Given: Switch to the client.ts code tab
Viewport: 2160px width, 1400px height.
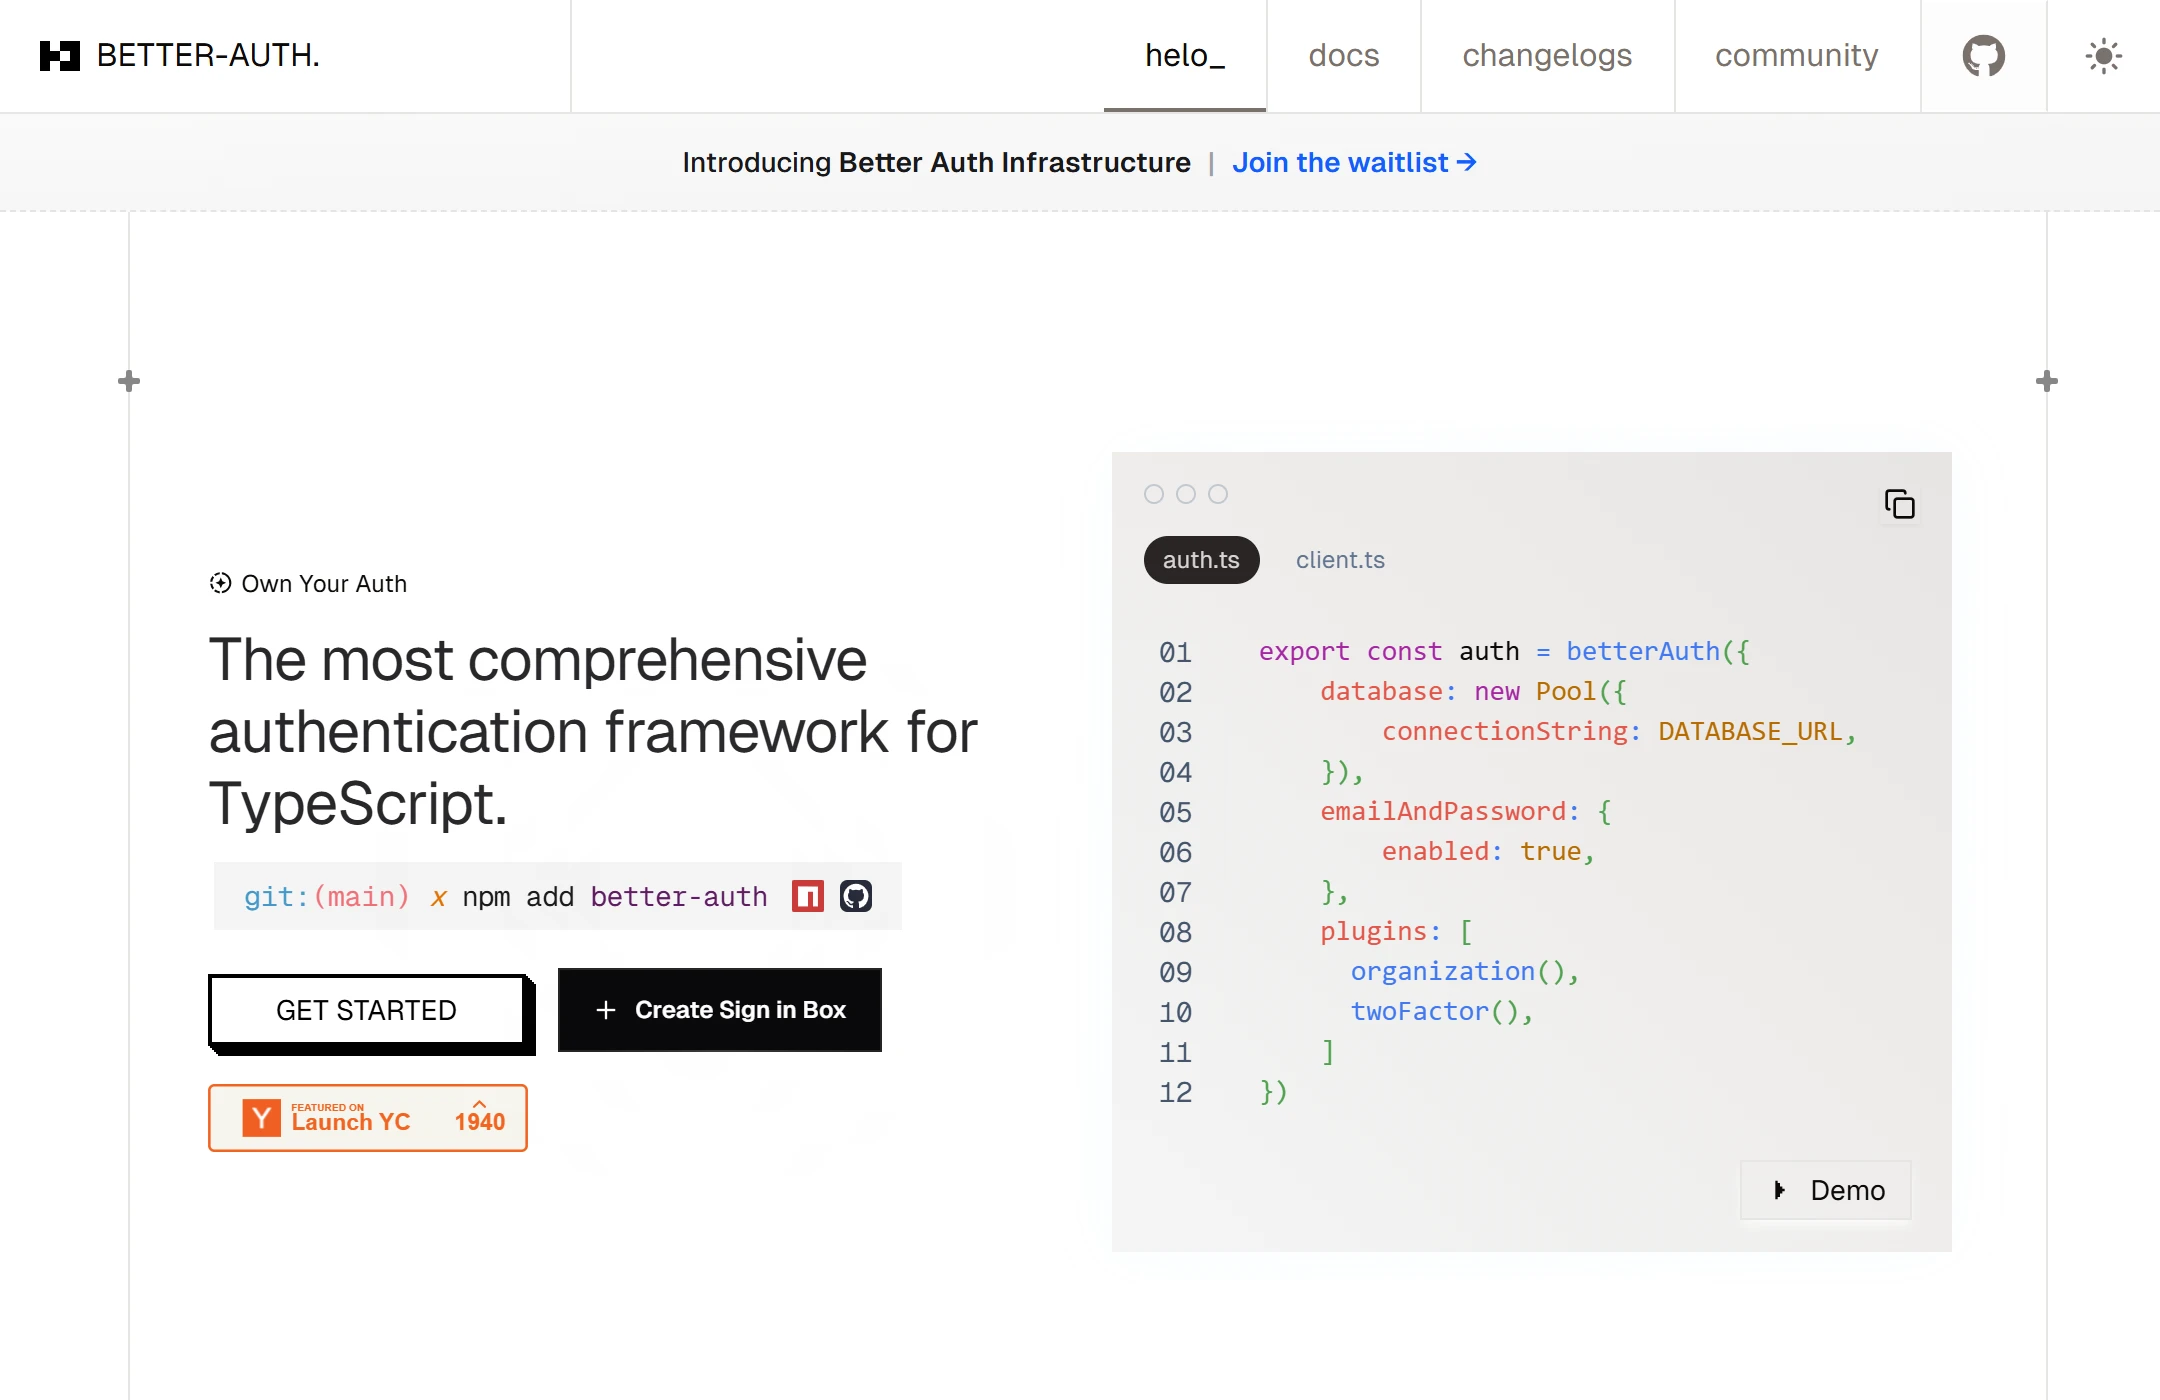Looking at the screenshot, I should [1340, 560].
